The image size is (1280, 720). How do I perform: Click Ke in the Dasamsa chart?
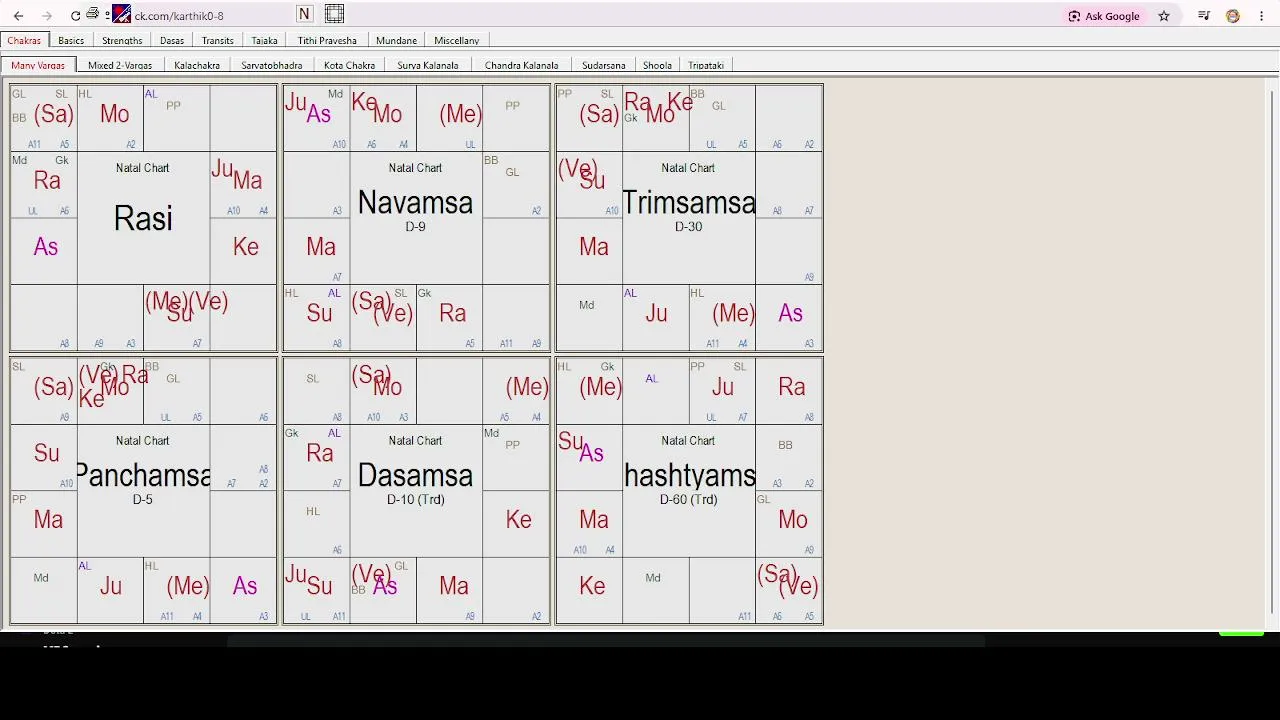point(518,520)
